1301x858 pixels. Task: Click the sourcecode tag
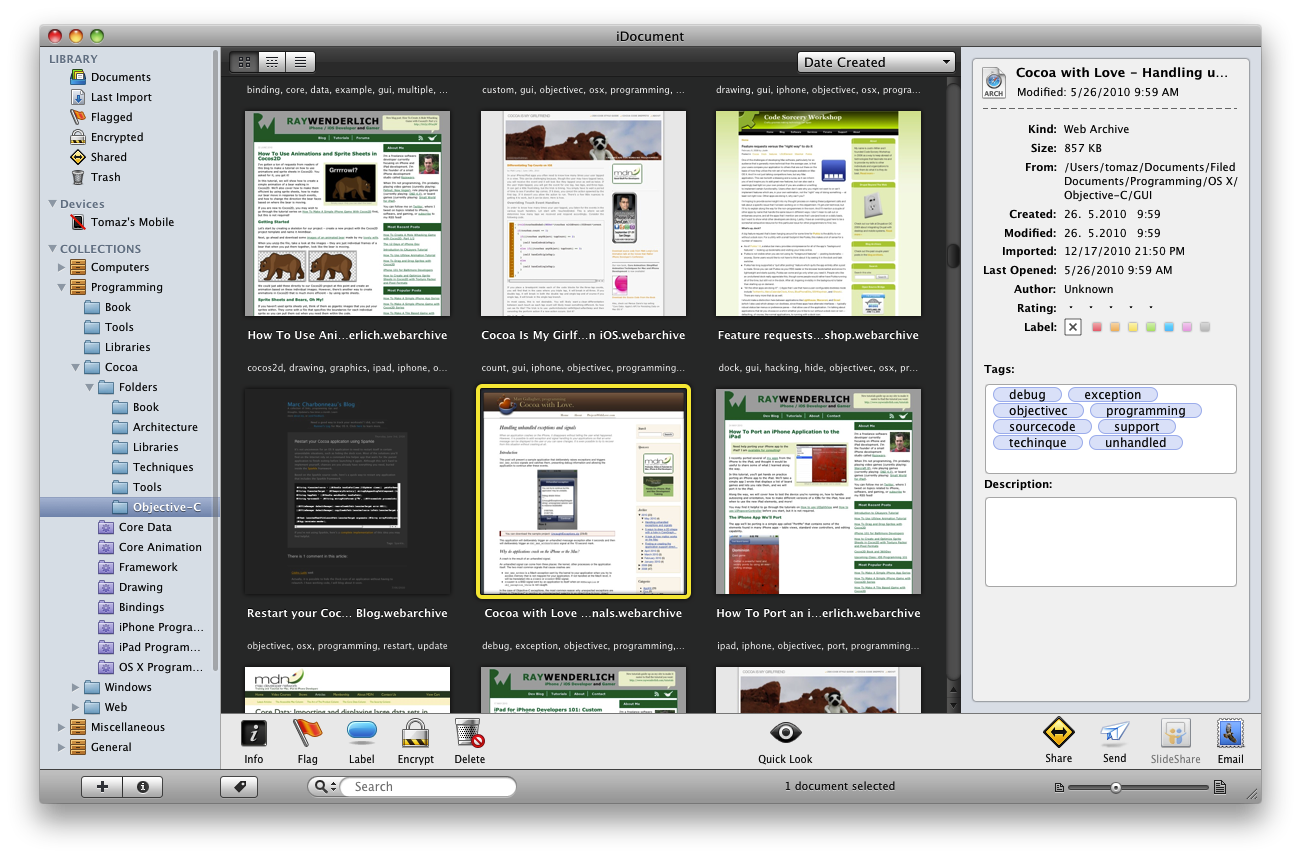click(1041, 427)
